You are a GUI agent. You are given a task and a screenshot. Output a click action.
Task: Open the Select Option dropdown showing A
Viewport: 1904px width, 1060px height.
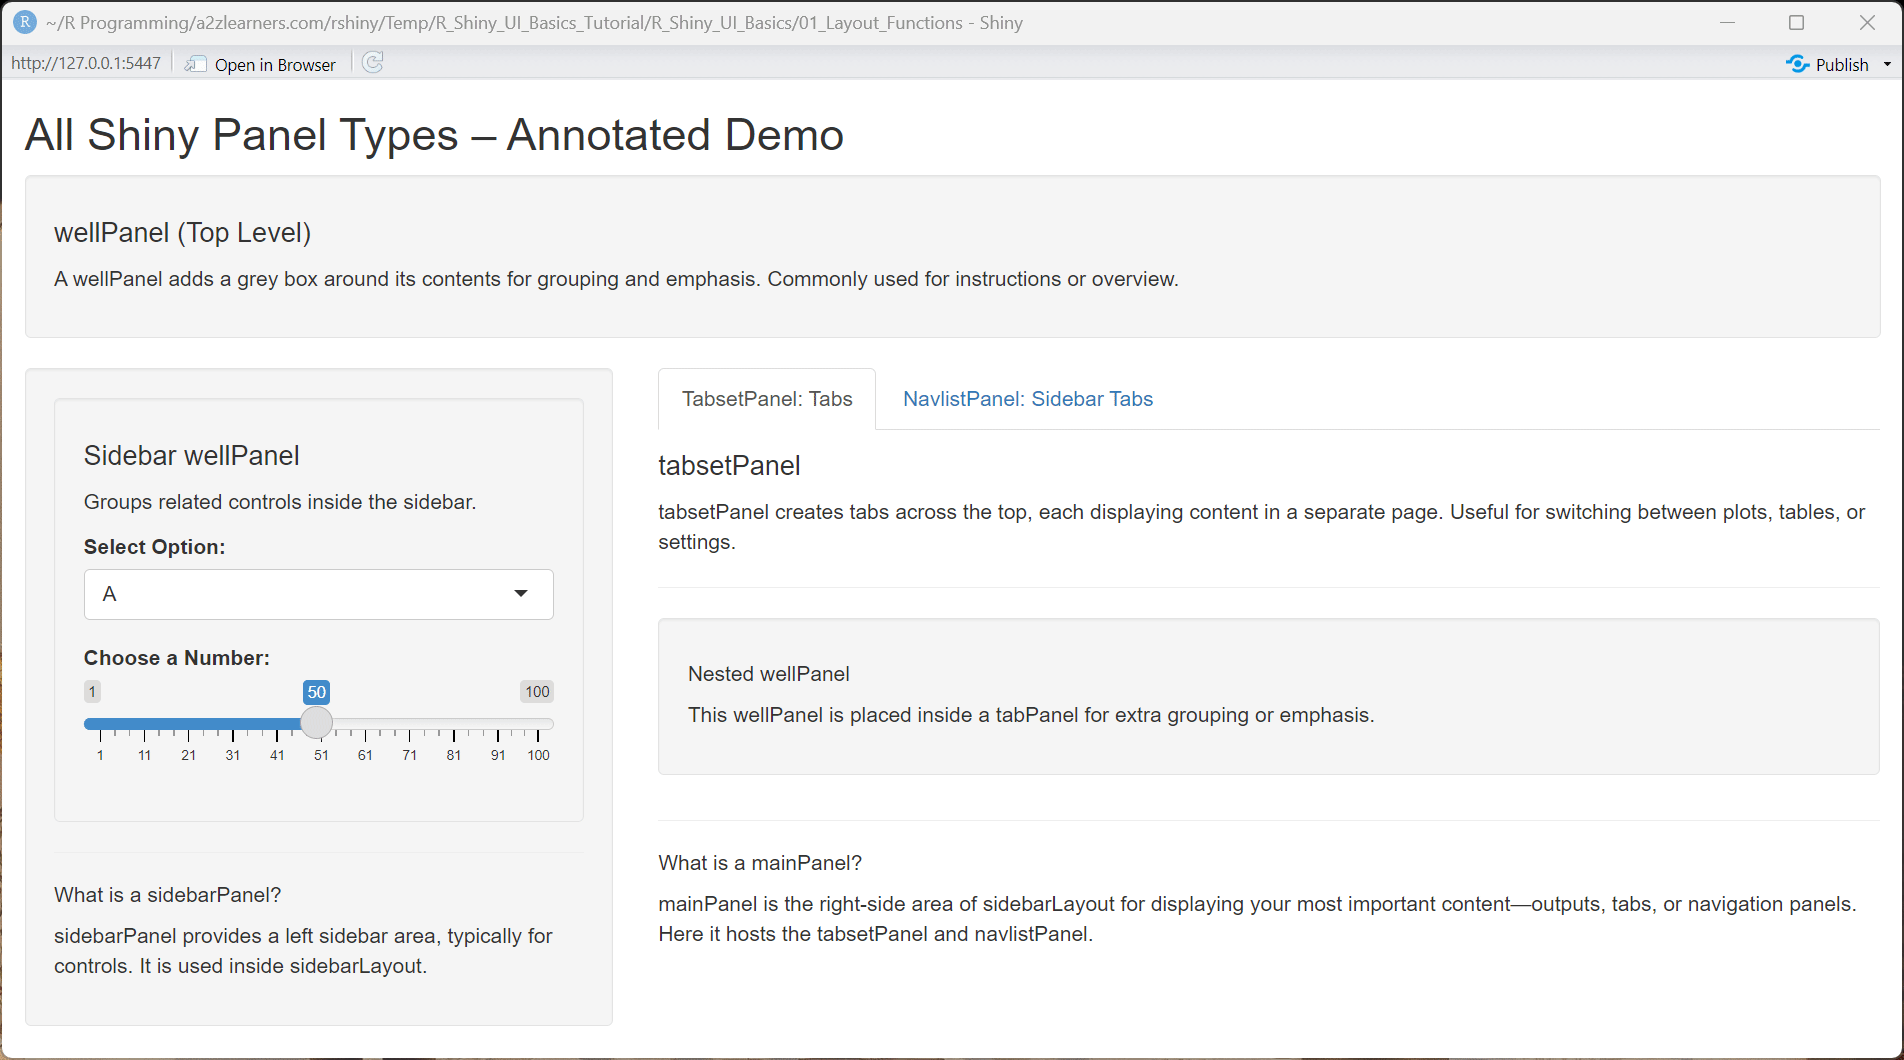coord(318,593)
